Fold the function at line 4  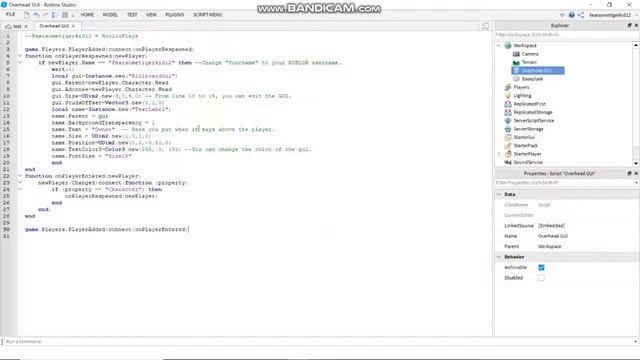point(20,56)
